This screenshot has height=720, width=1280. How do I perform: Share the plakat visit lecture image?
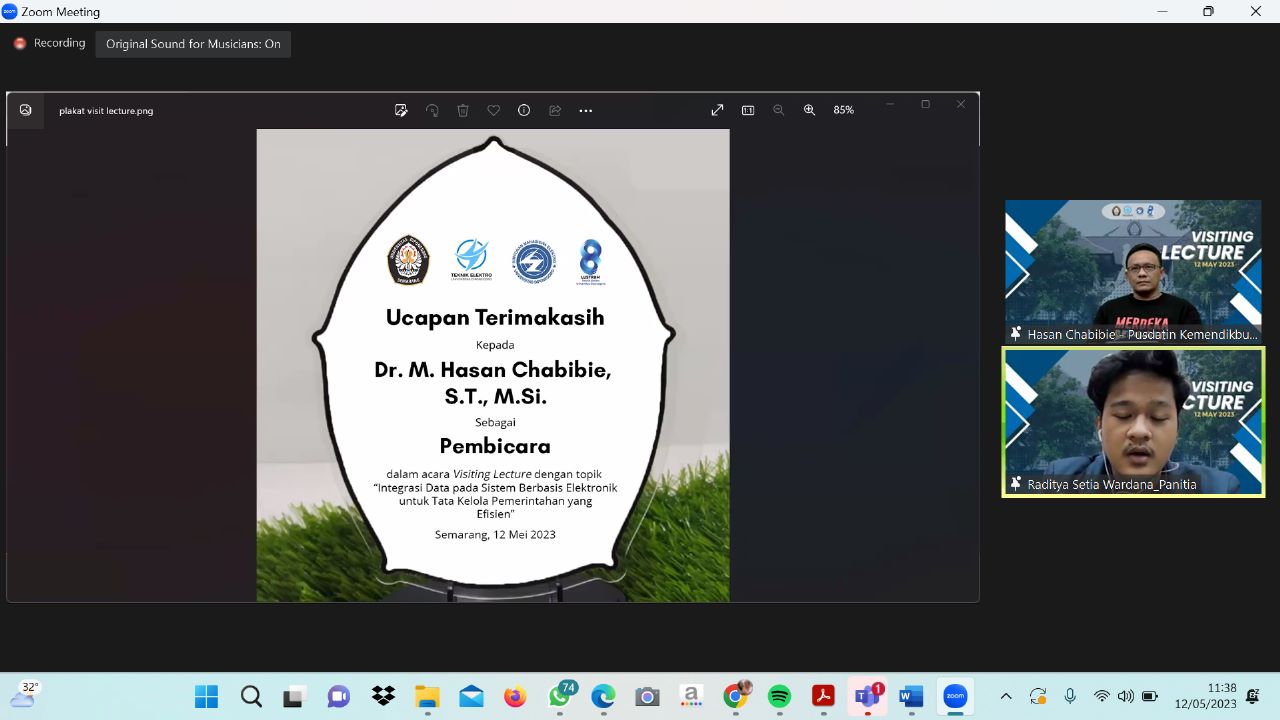click(x=555, y=110)
